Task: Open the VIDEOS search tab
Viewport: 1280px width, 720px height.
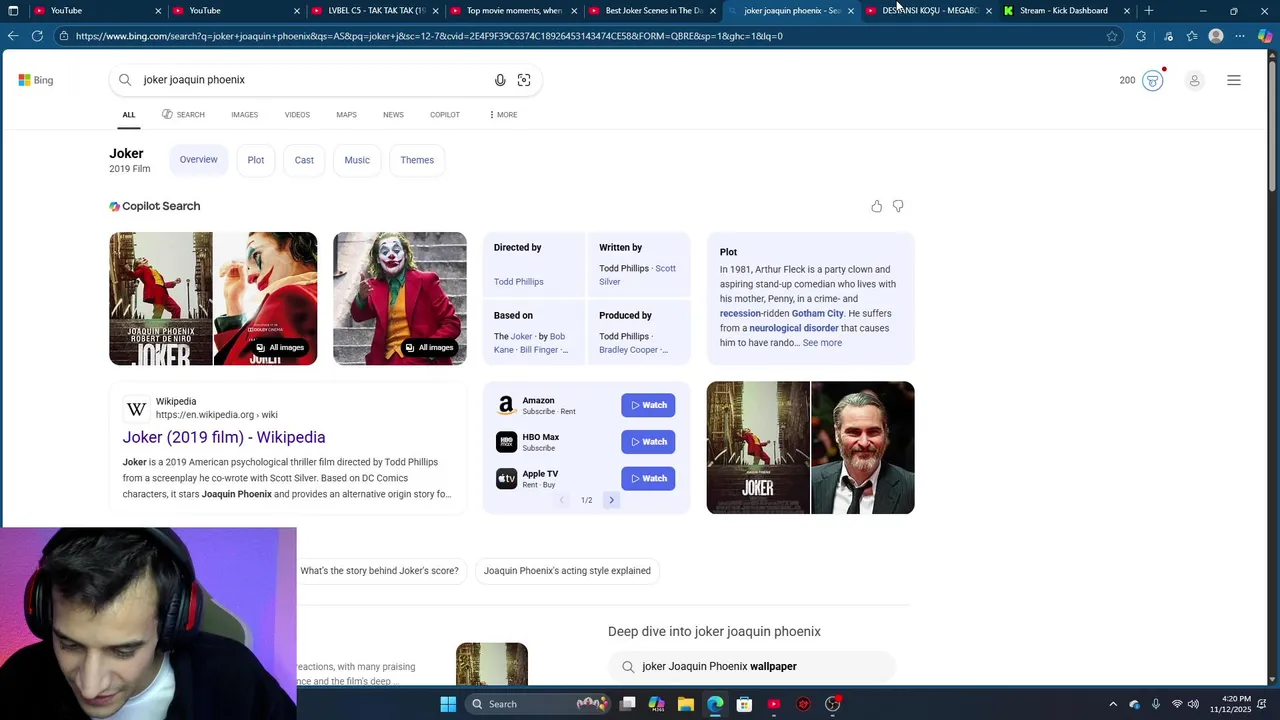Action: pyautogui.click(x=297, y=115)
